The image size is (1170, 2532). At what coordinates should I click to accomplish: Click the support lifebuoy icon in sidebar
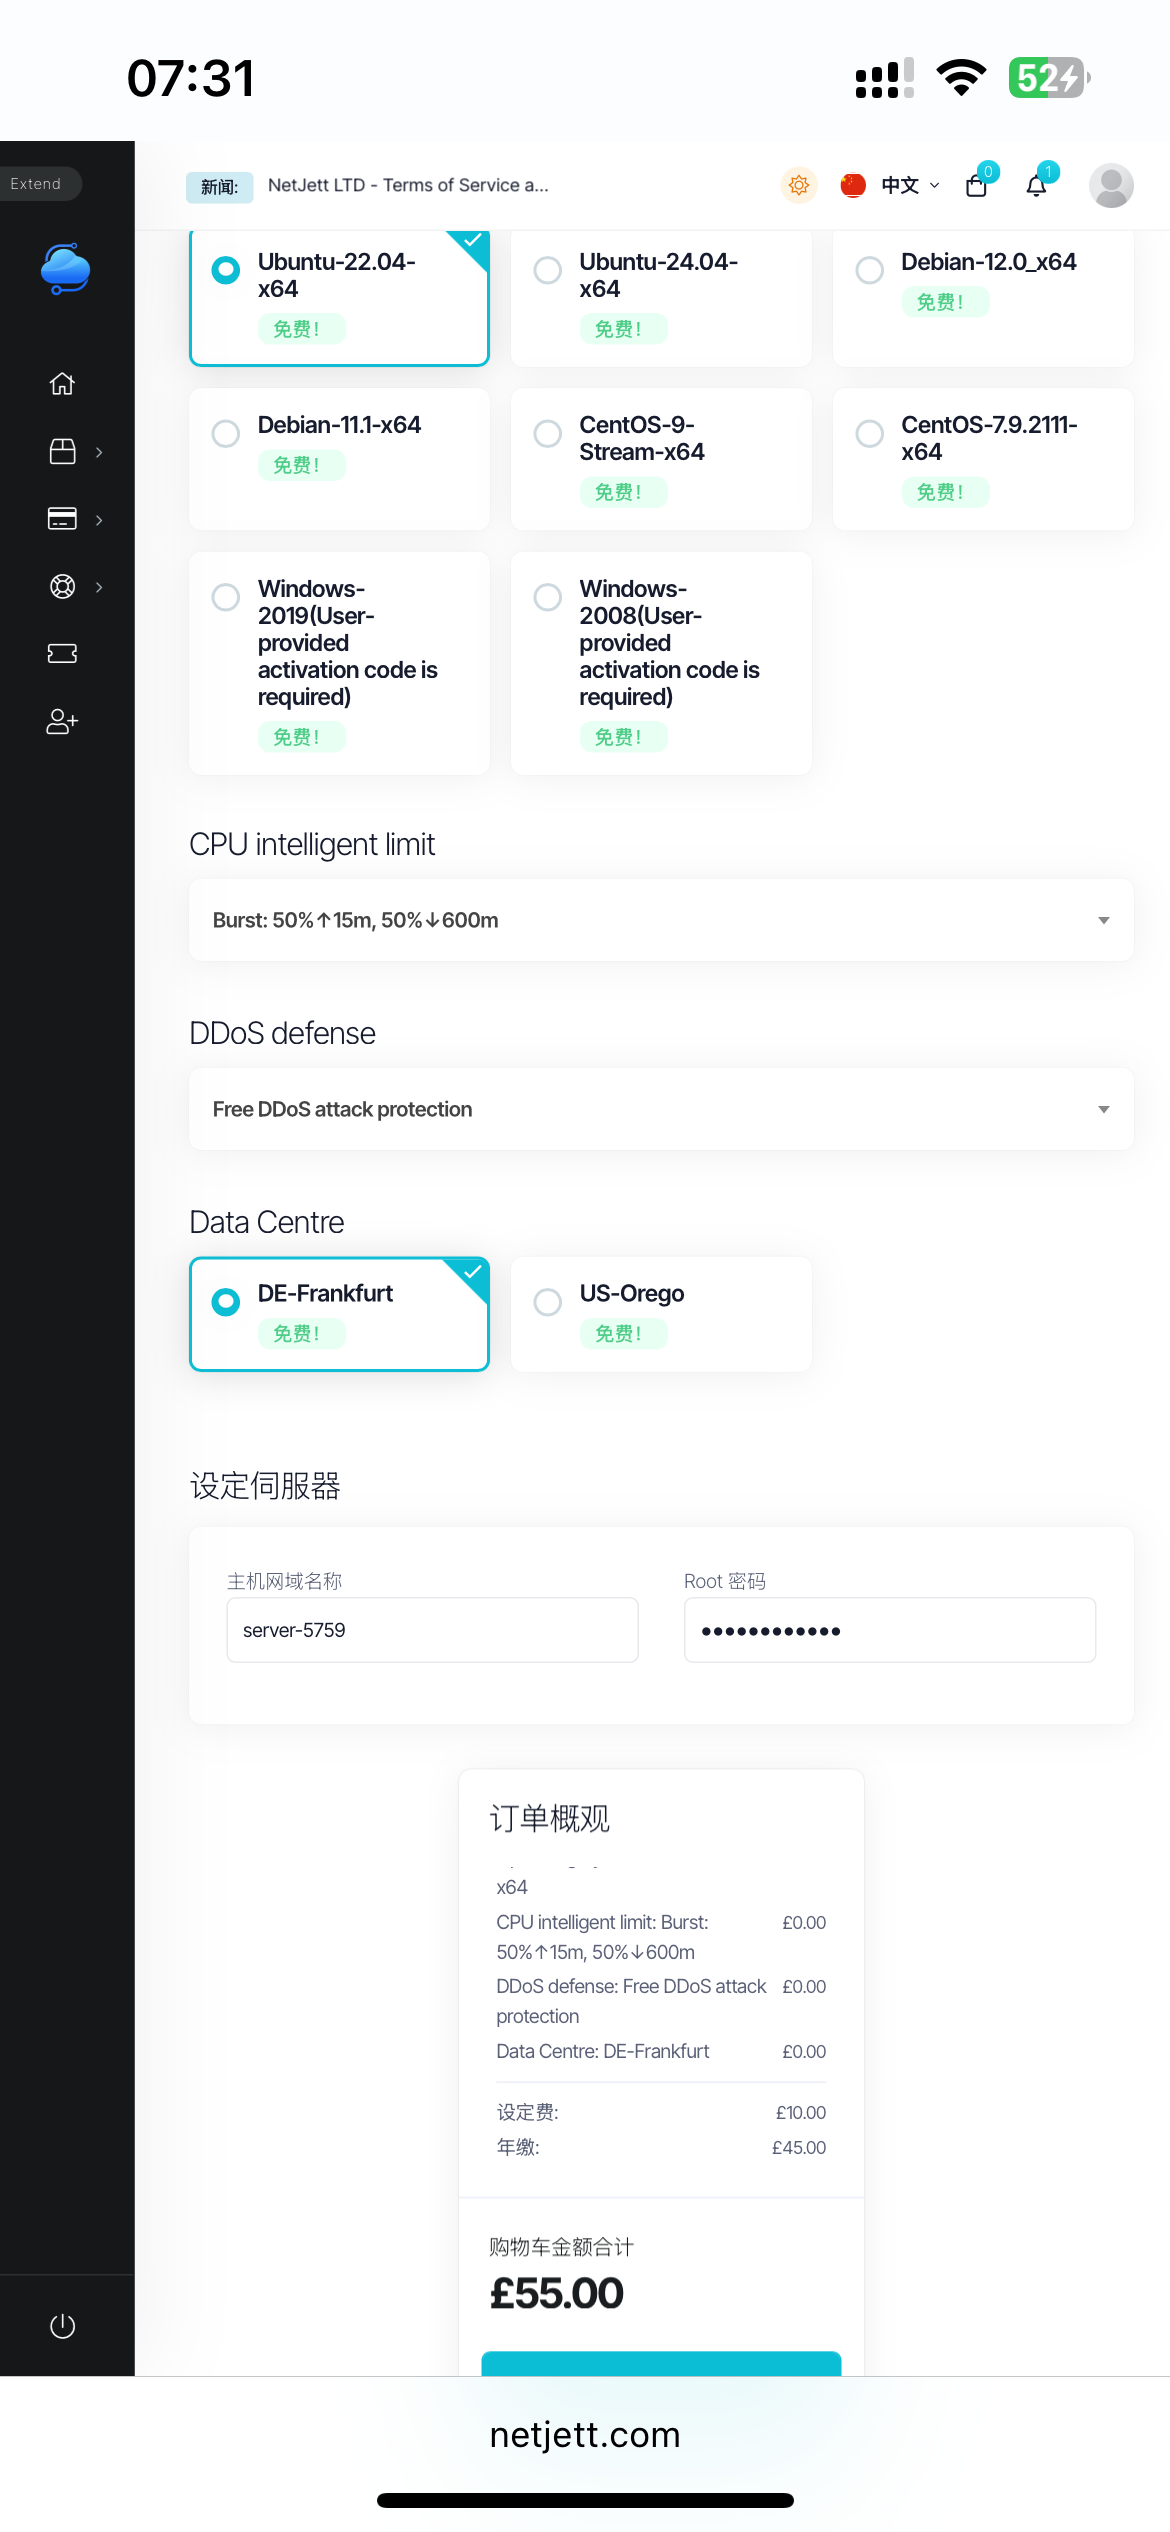click(x=62, y=587)
